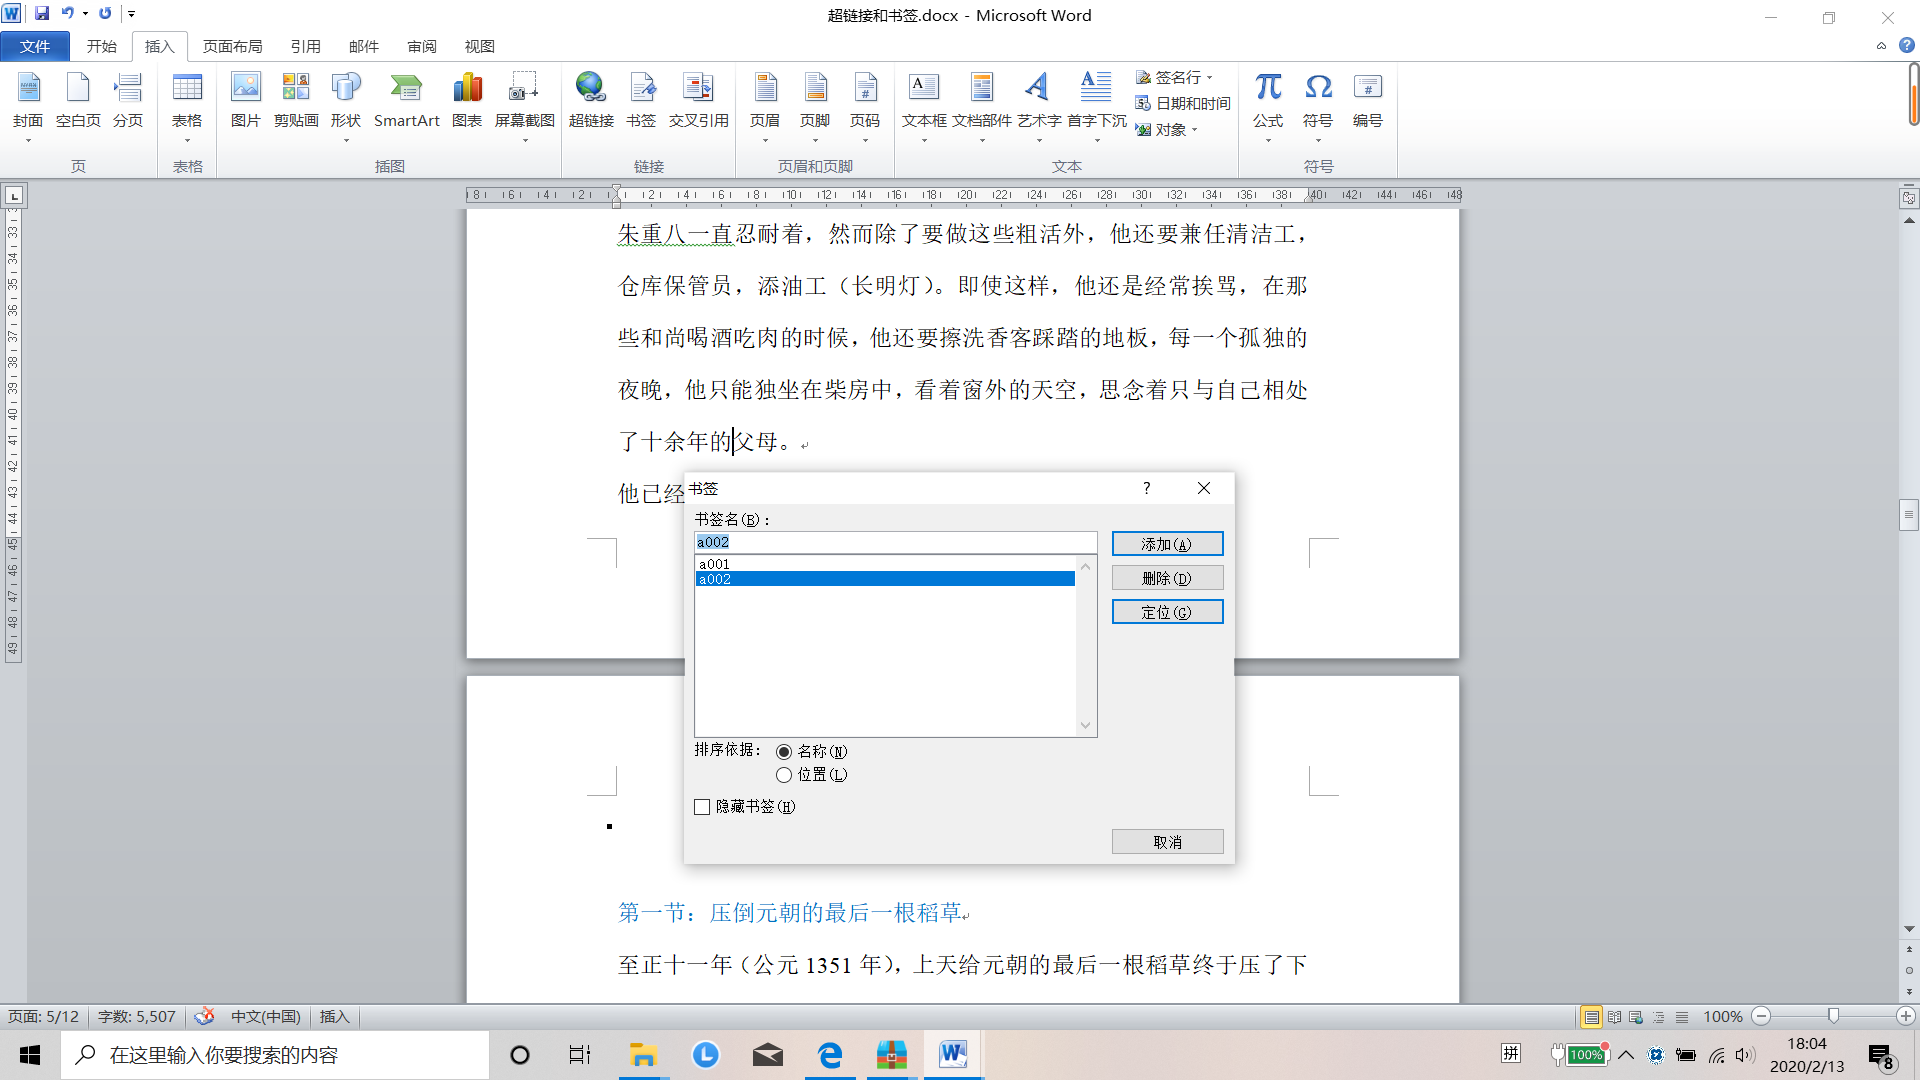Select the sort by Location (位置) radio

(784, 775)
